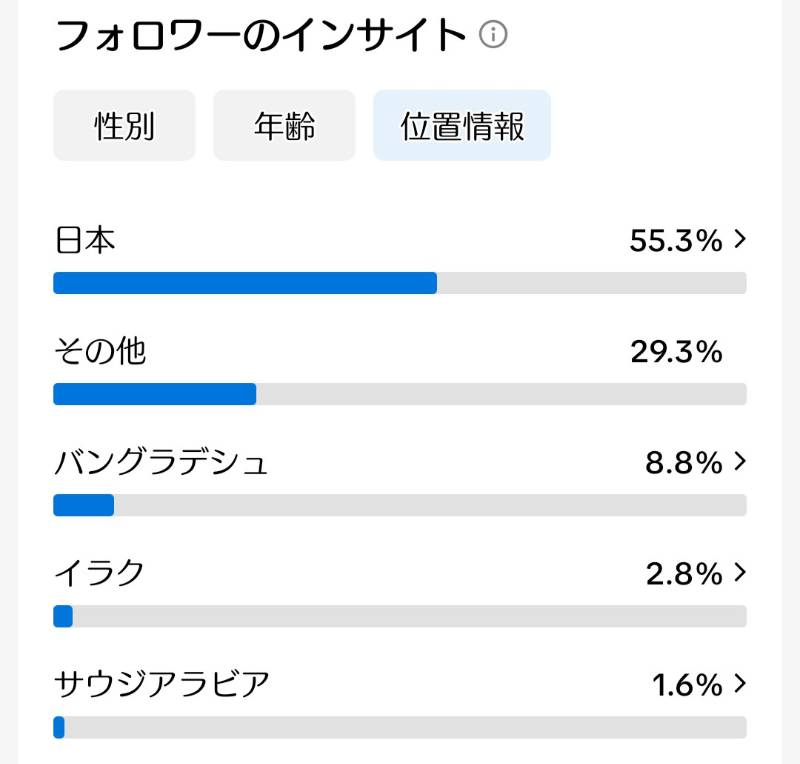
Task: Click the 8.8% percentage value
Action: (684, 462)
